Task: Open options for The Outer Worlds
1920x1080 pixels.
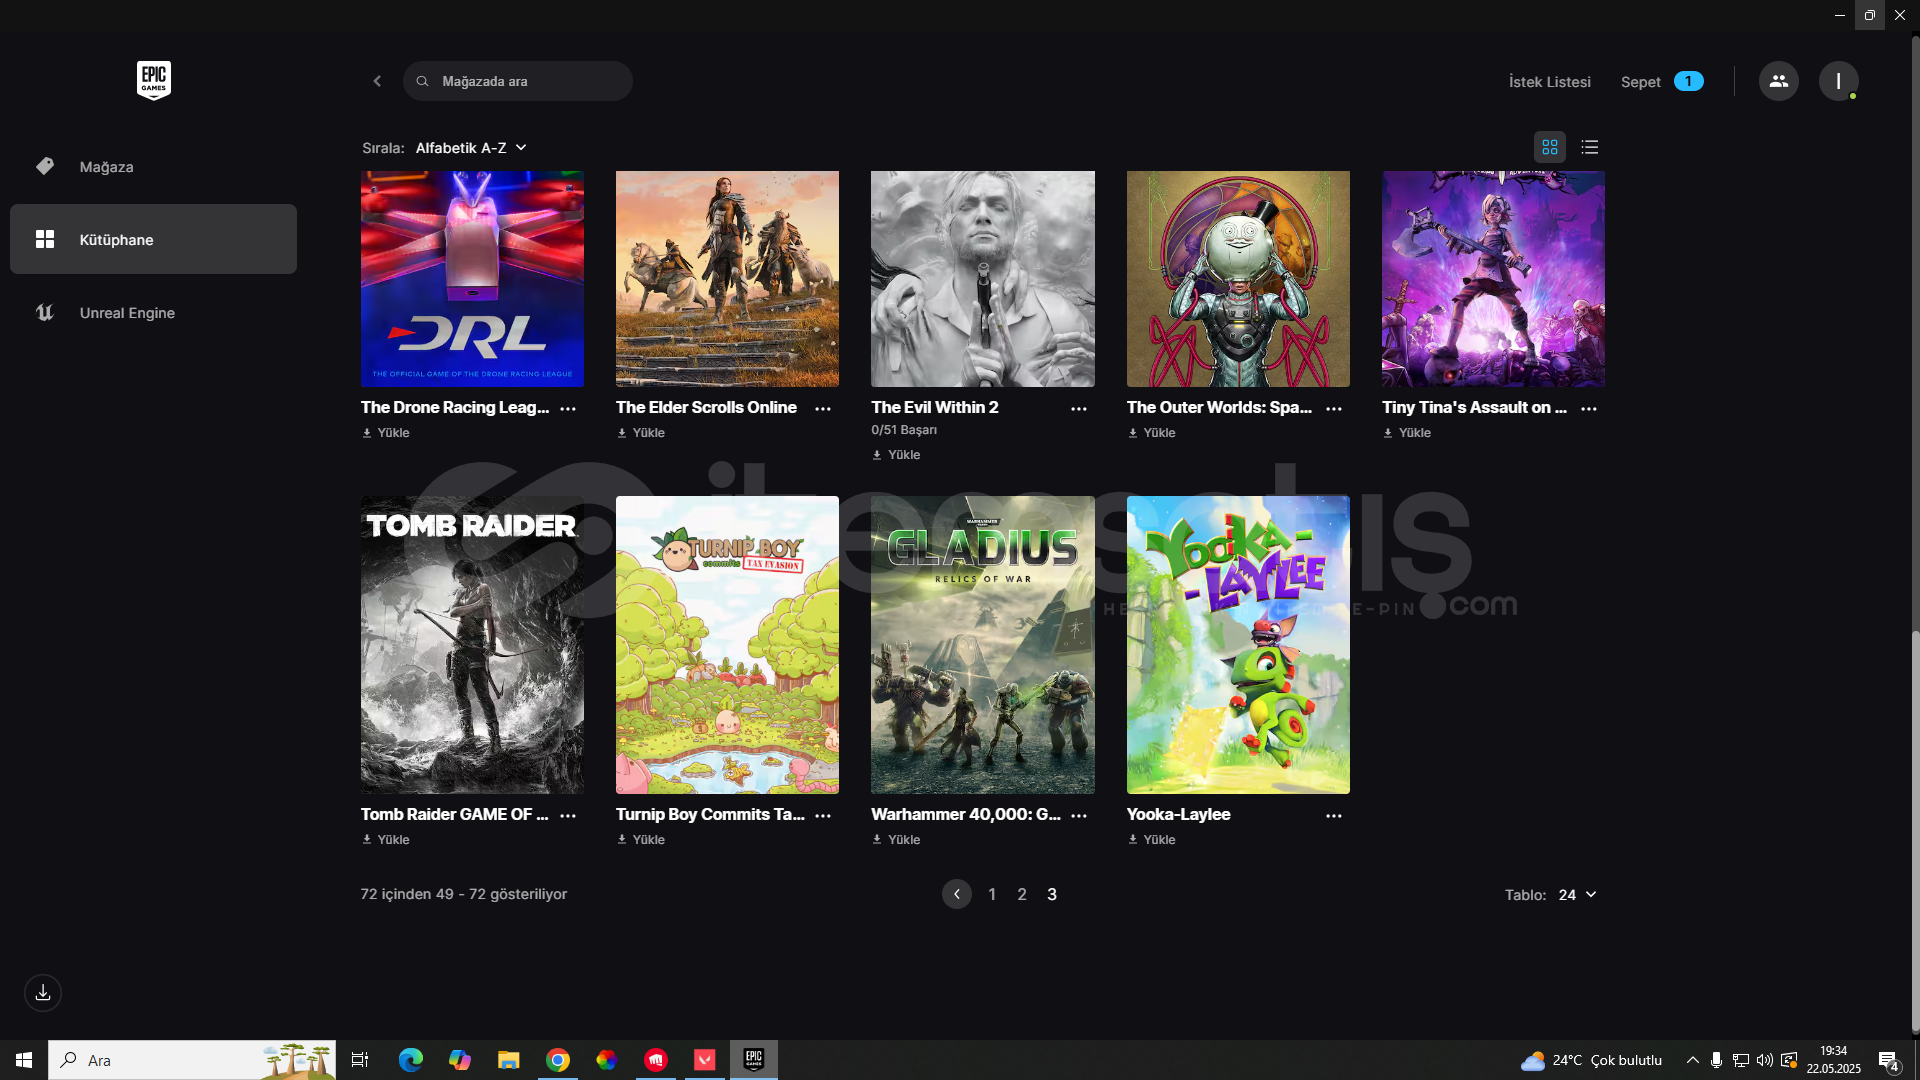Action: coord(1334,408)
